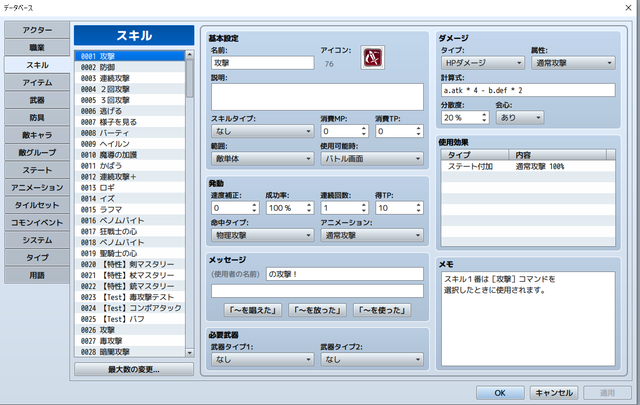Open the アニメーション tab
640x405 pixels.
coord(37,188)
